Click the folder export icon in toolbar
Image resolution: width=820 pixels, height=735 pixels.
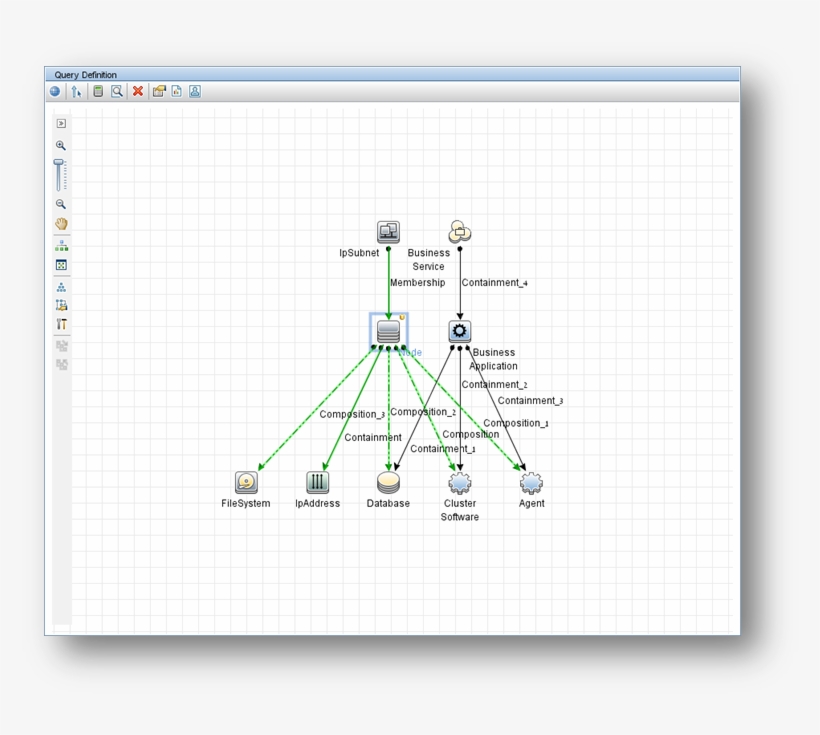coord(158,92)
